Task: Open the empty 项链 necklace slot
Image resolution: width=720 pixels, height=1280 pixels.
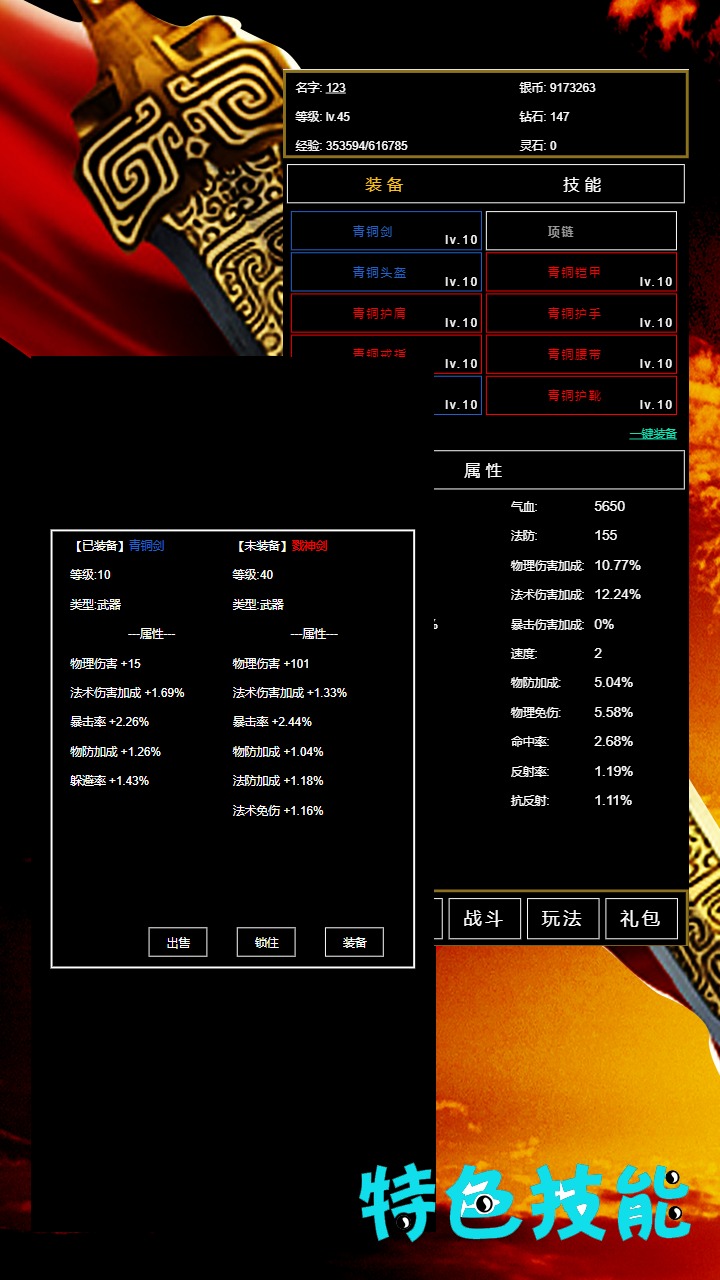Action: click(x=581, y=231)
